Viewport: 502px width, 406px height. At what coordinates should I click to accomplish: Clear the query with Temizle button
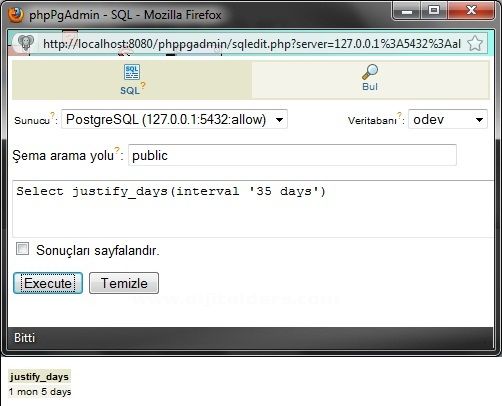click(124, 283)
